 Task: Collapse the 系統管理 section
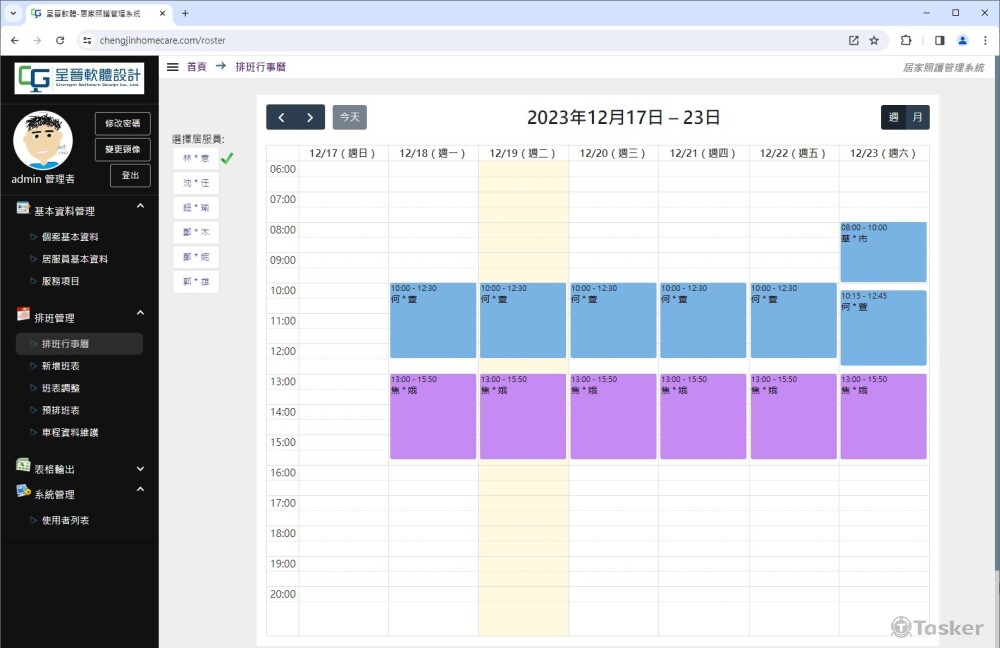click(140, 489)
